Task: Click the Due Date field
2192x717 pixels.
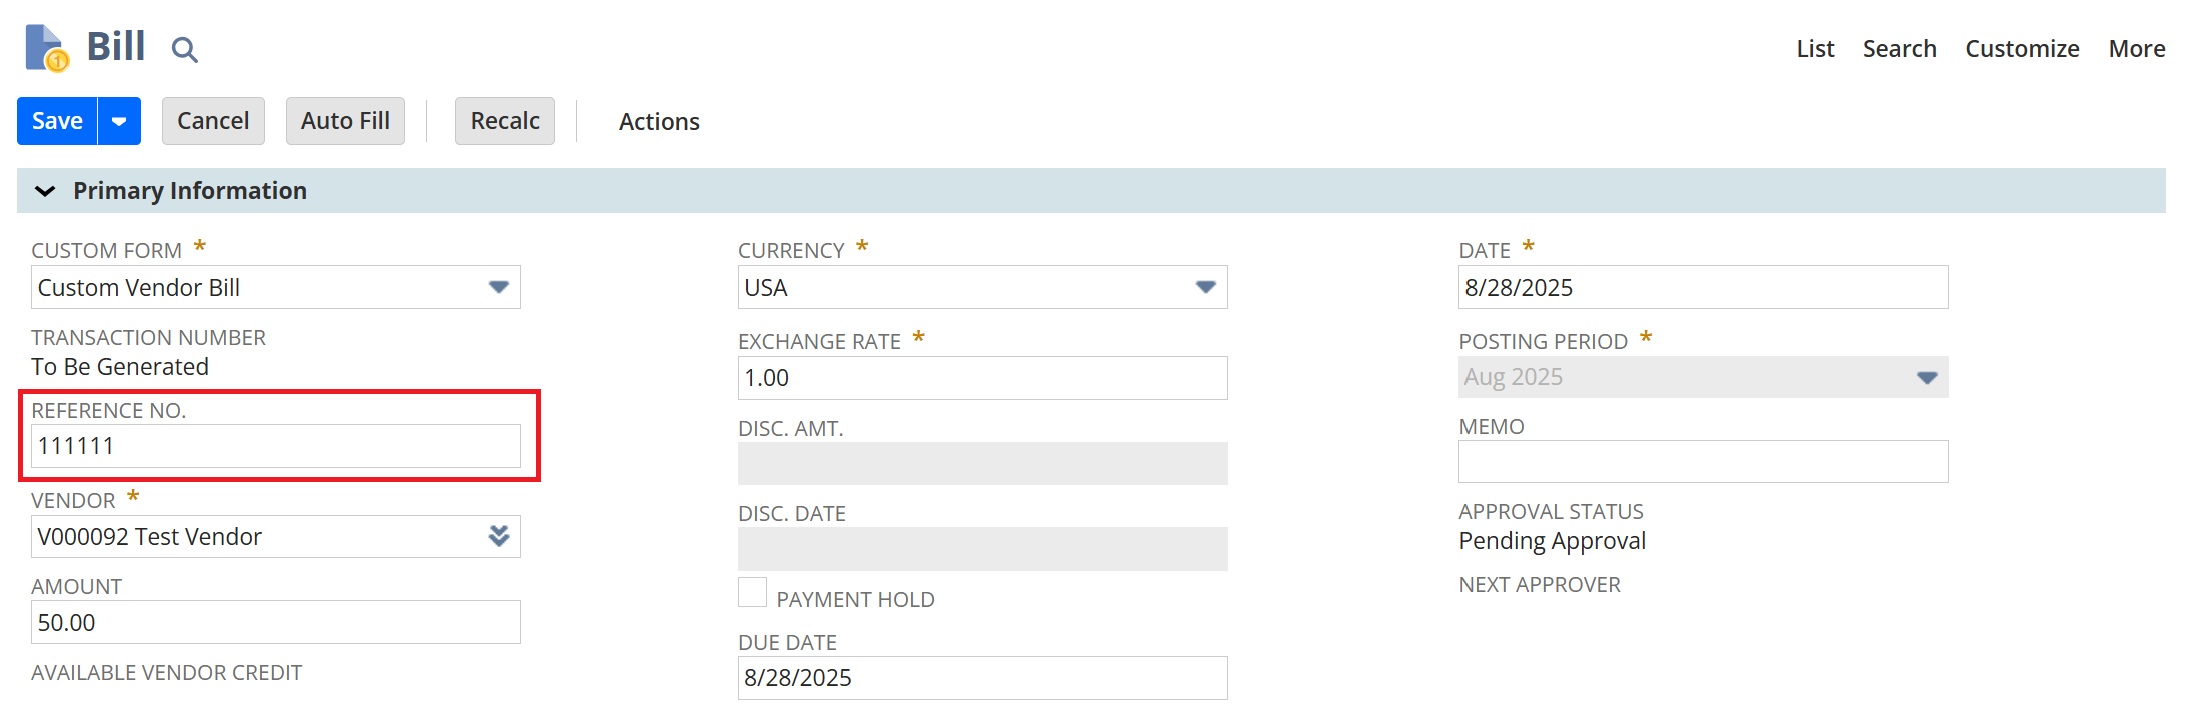Action: (981, 678)
